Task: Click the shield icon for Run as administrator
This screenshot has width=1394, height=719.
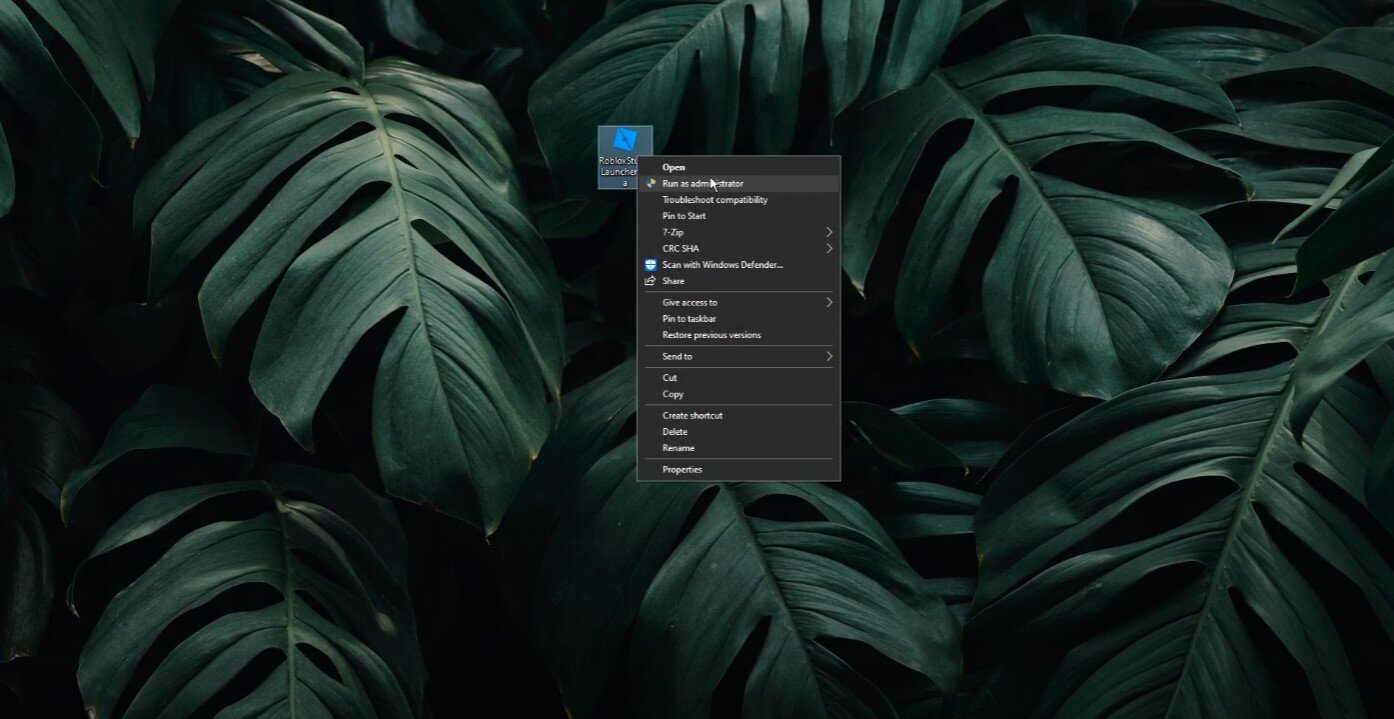Action: click(650, 184)
